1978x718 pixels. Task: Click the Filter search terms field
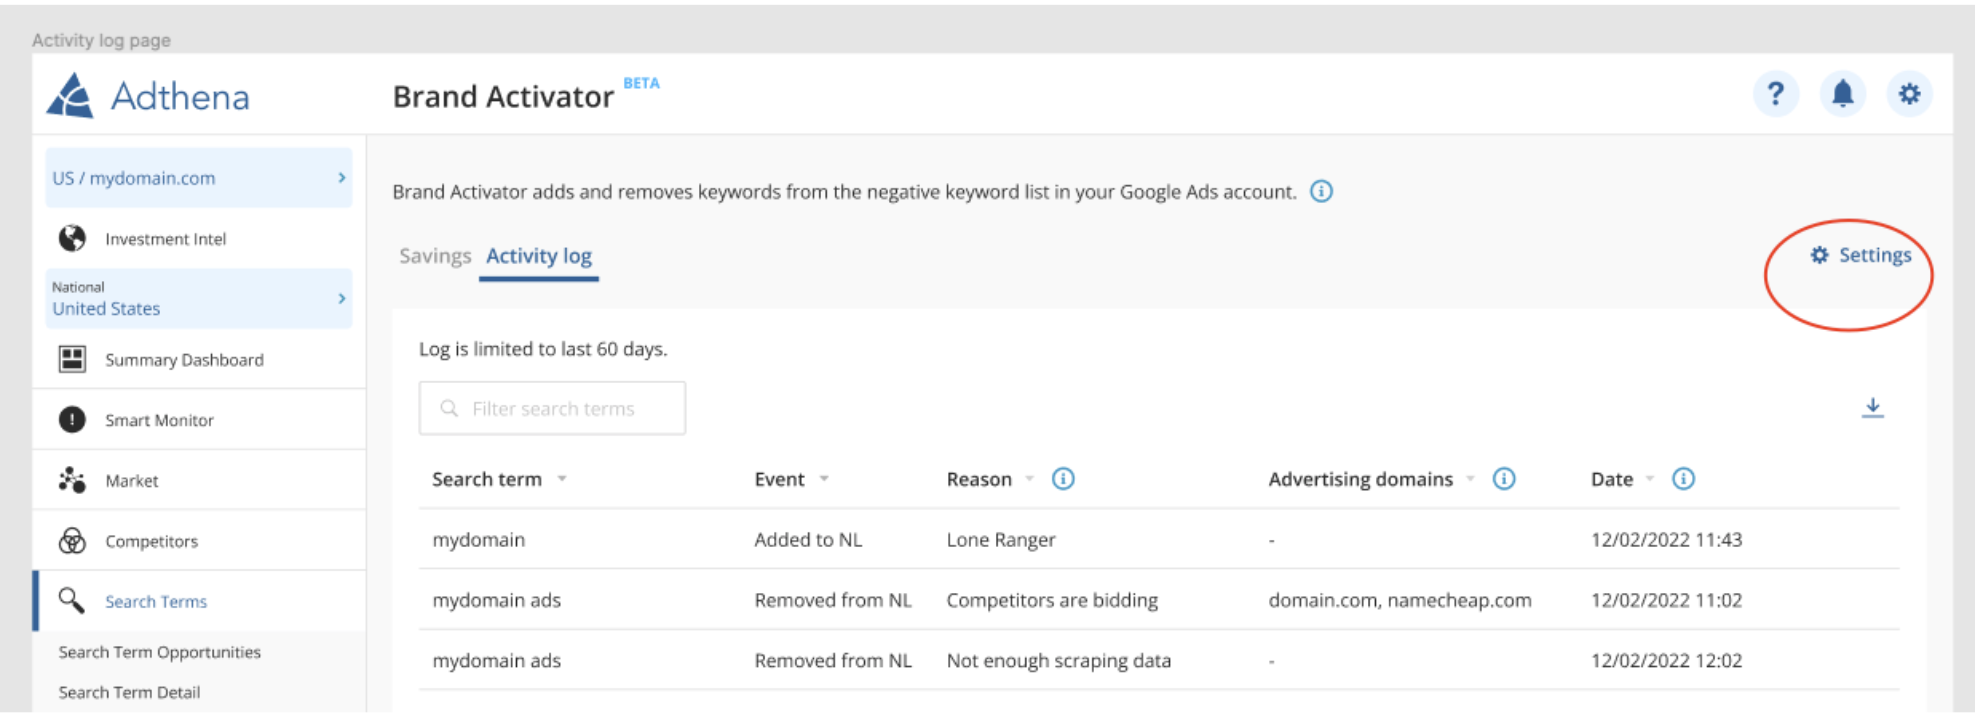click(x=552, y=408)
